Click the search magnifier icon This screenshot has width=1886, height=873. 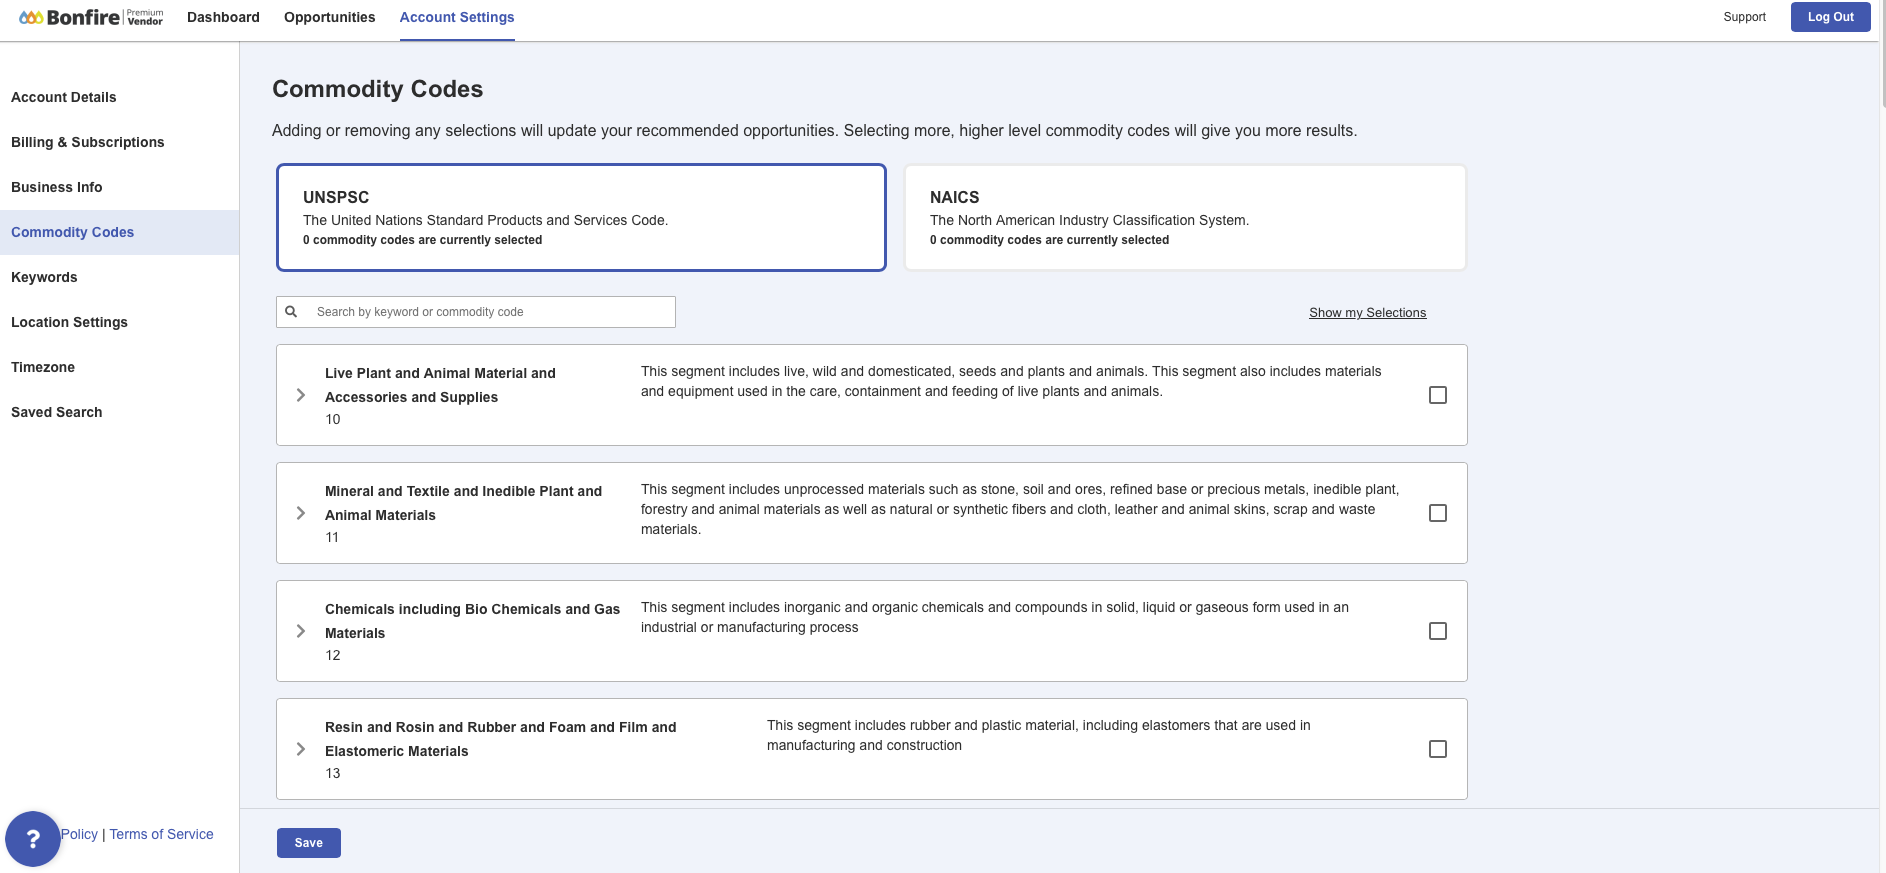291,312
